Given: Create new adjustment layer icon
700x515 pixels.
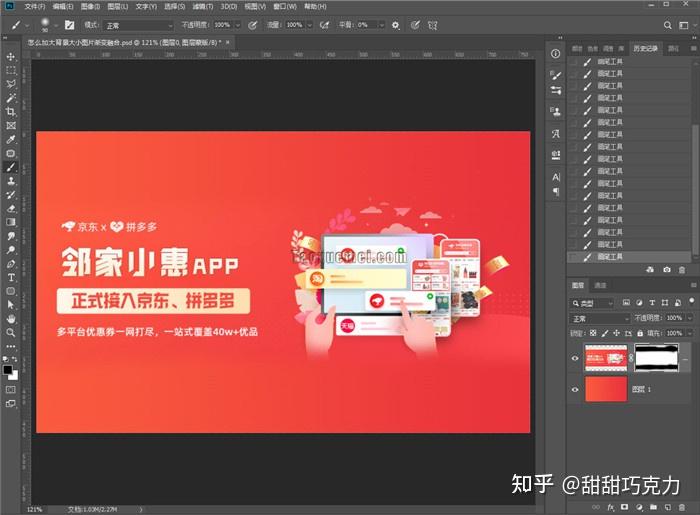Looking at the screenshot, I should (639, 507).
